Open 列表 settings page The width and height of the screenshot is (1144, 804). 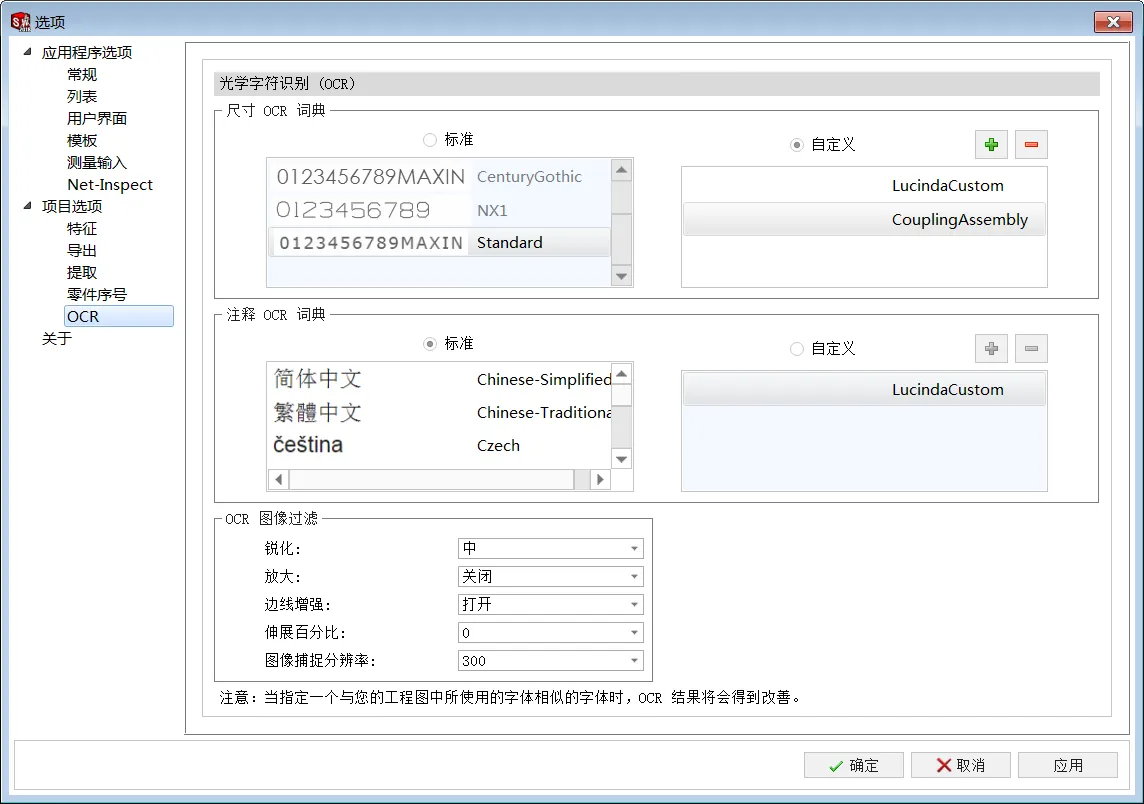tap(82, 96)
